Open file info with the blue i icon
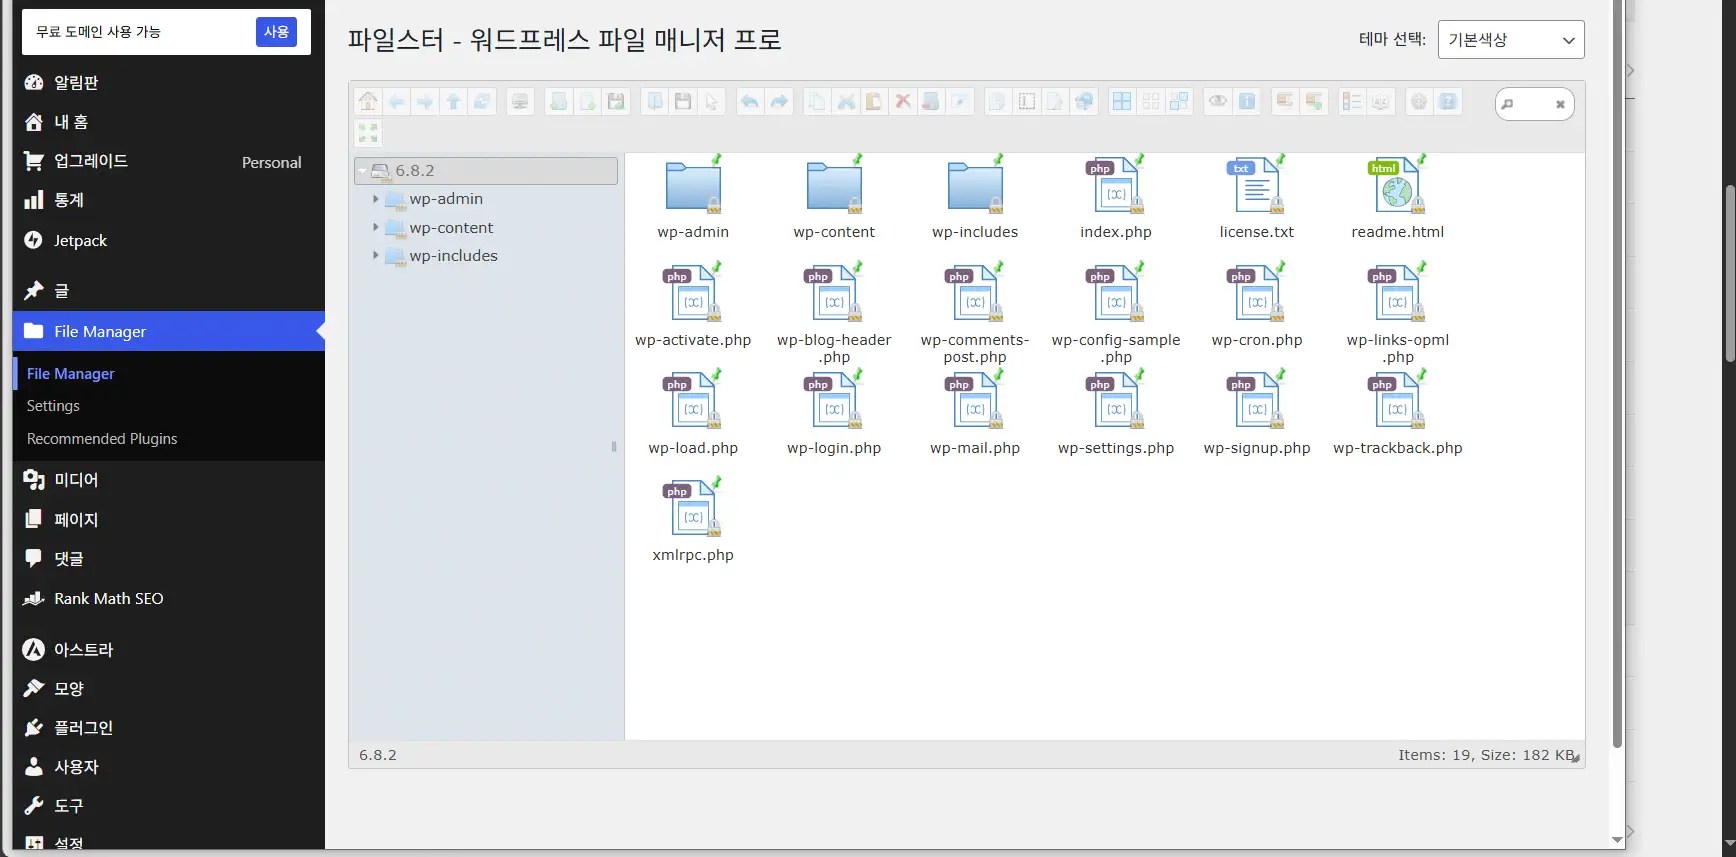 (1246, 101)
